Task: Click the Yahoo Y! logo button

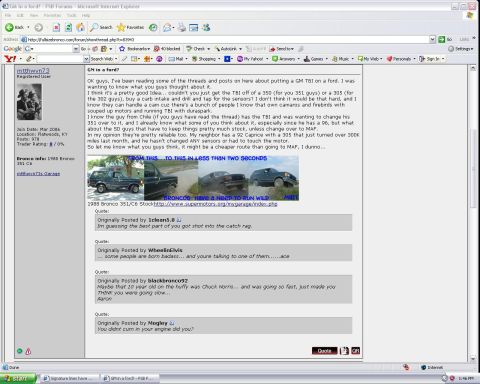Action: [x=10, y=59]
